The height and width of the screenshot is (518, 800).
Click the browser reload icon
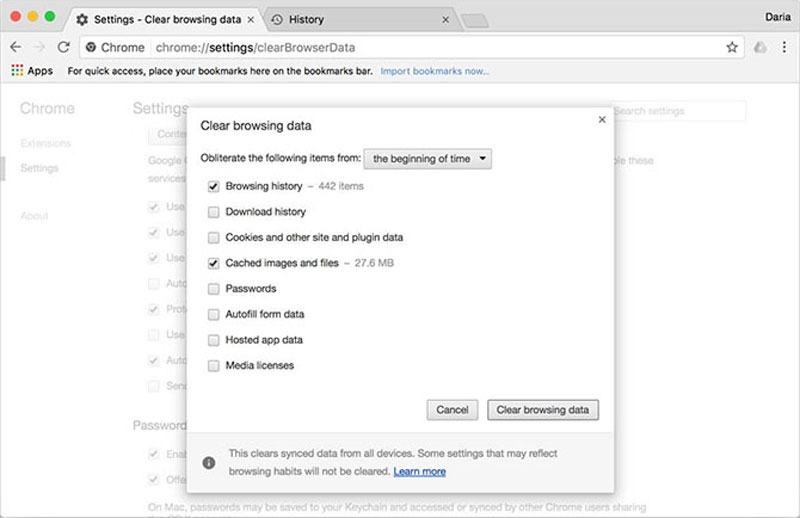click(63, 47)
